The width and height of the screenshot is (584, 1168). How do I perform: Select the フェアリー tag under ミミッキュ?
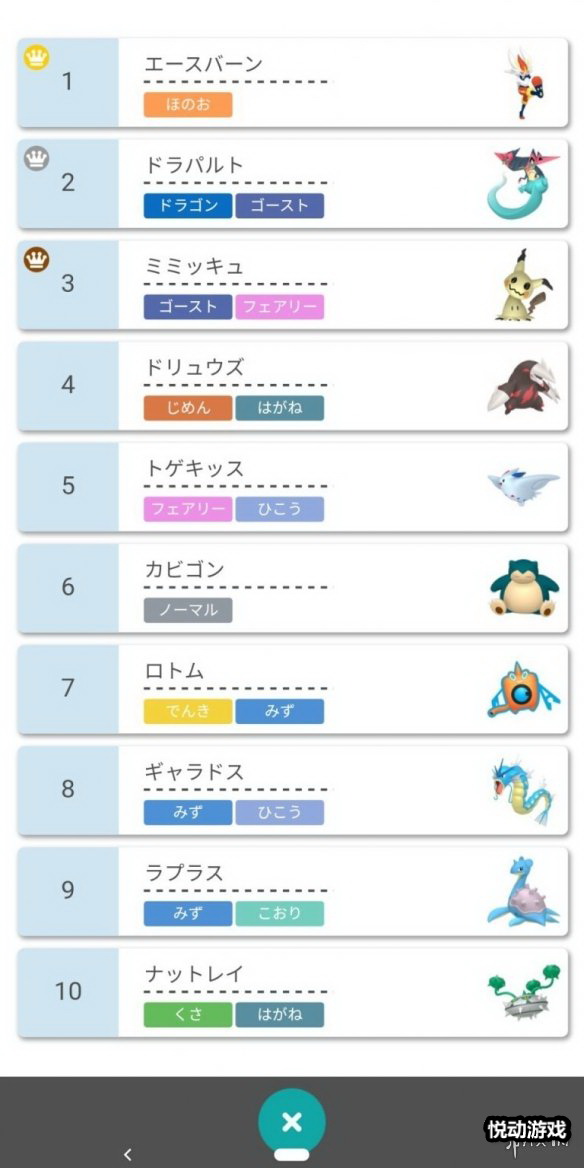click(x=279, y=307)
